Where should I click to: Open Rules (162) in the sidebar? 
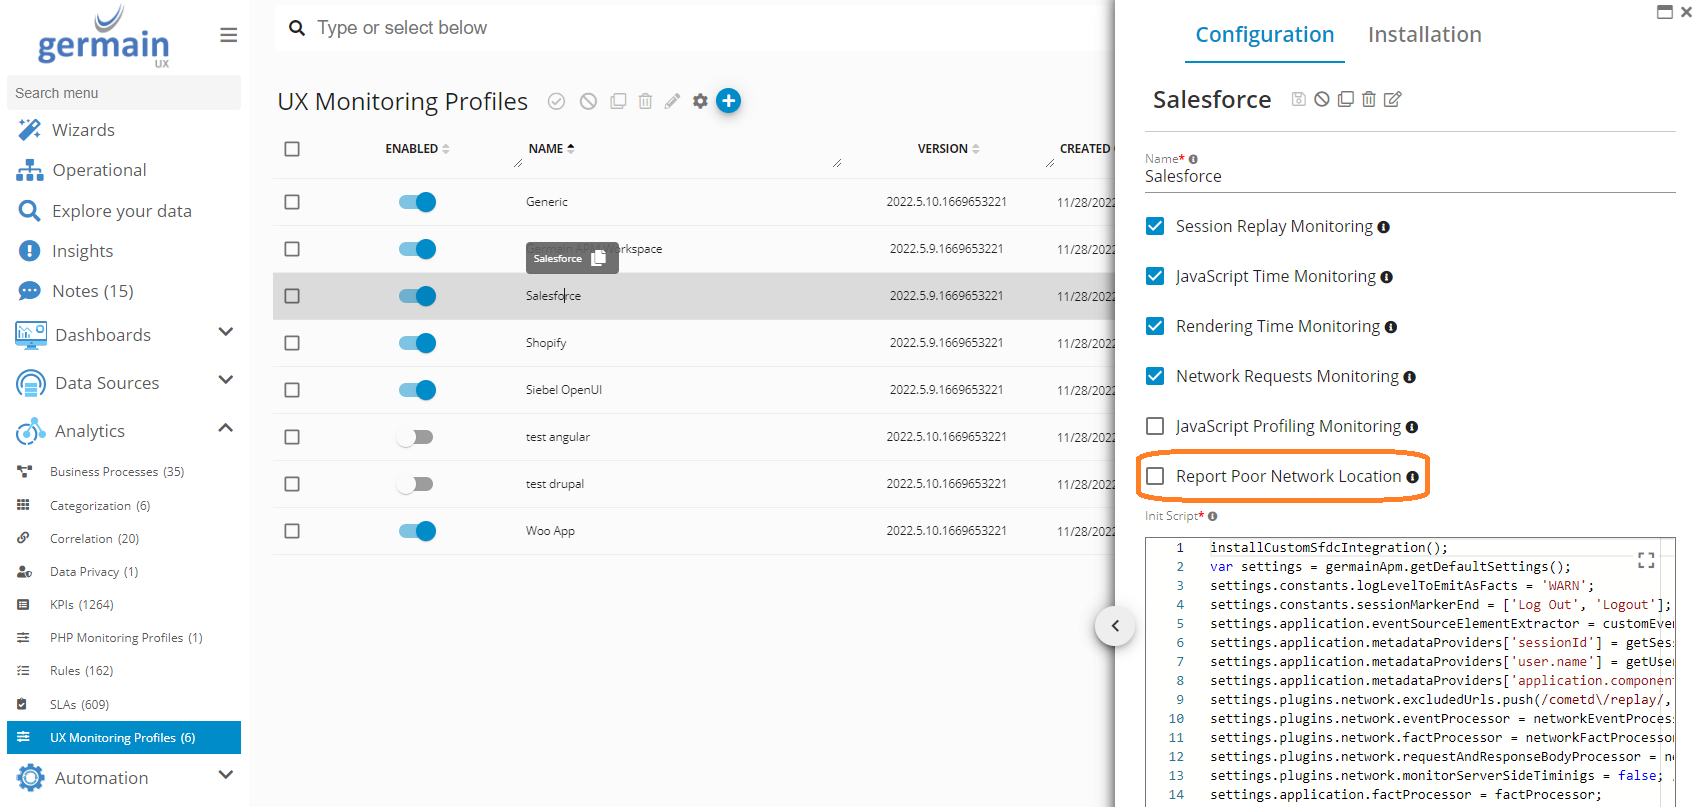click(x=82, y=671)
